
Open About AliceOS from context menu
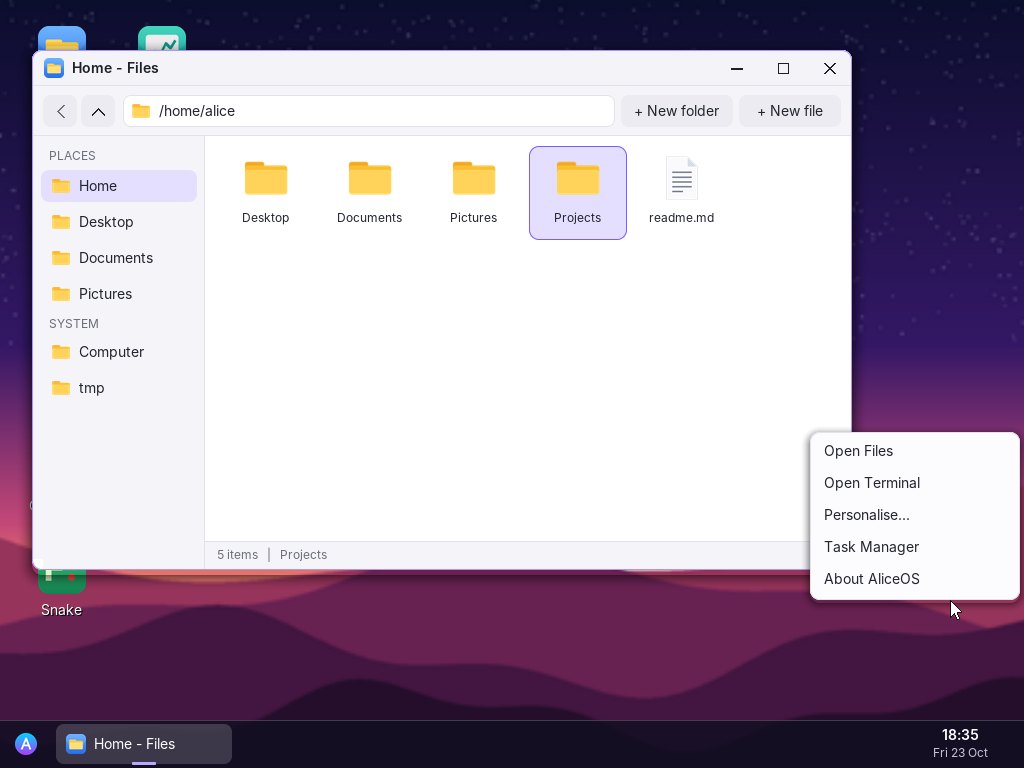click(914, 579)
